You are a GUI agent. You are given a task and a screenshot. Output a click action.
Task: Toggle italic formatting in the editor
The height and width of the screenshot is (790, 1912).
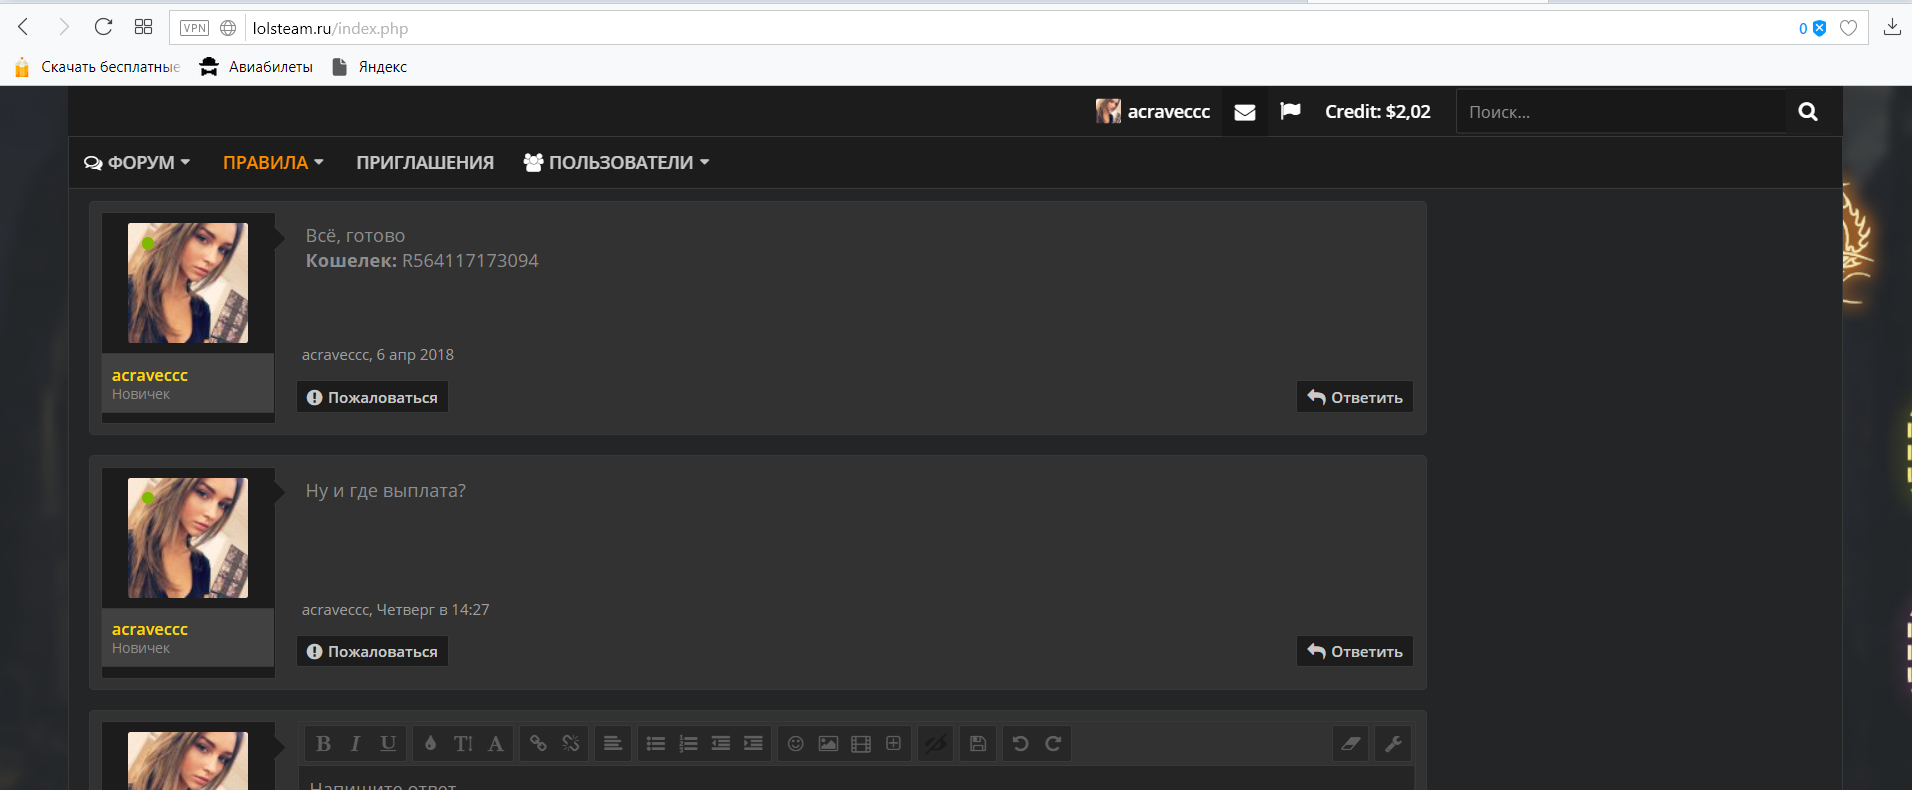point(355,744)
